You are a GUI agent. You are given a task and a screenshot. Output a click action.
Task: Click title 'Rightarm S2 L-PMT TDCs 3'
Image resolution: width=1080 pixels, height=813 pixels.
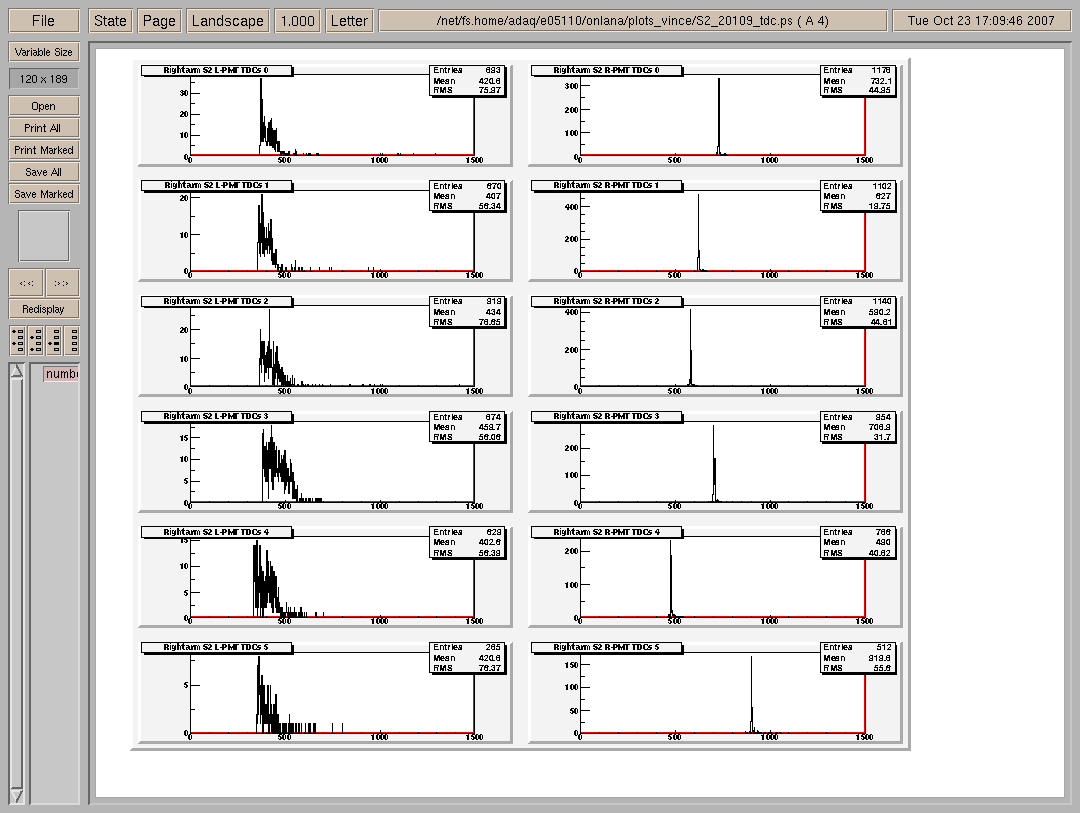216,416
